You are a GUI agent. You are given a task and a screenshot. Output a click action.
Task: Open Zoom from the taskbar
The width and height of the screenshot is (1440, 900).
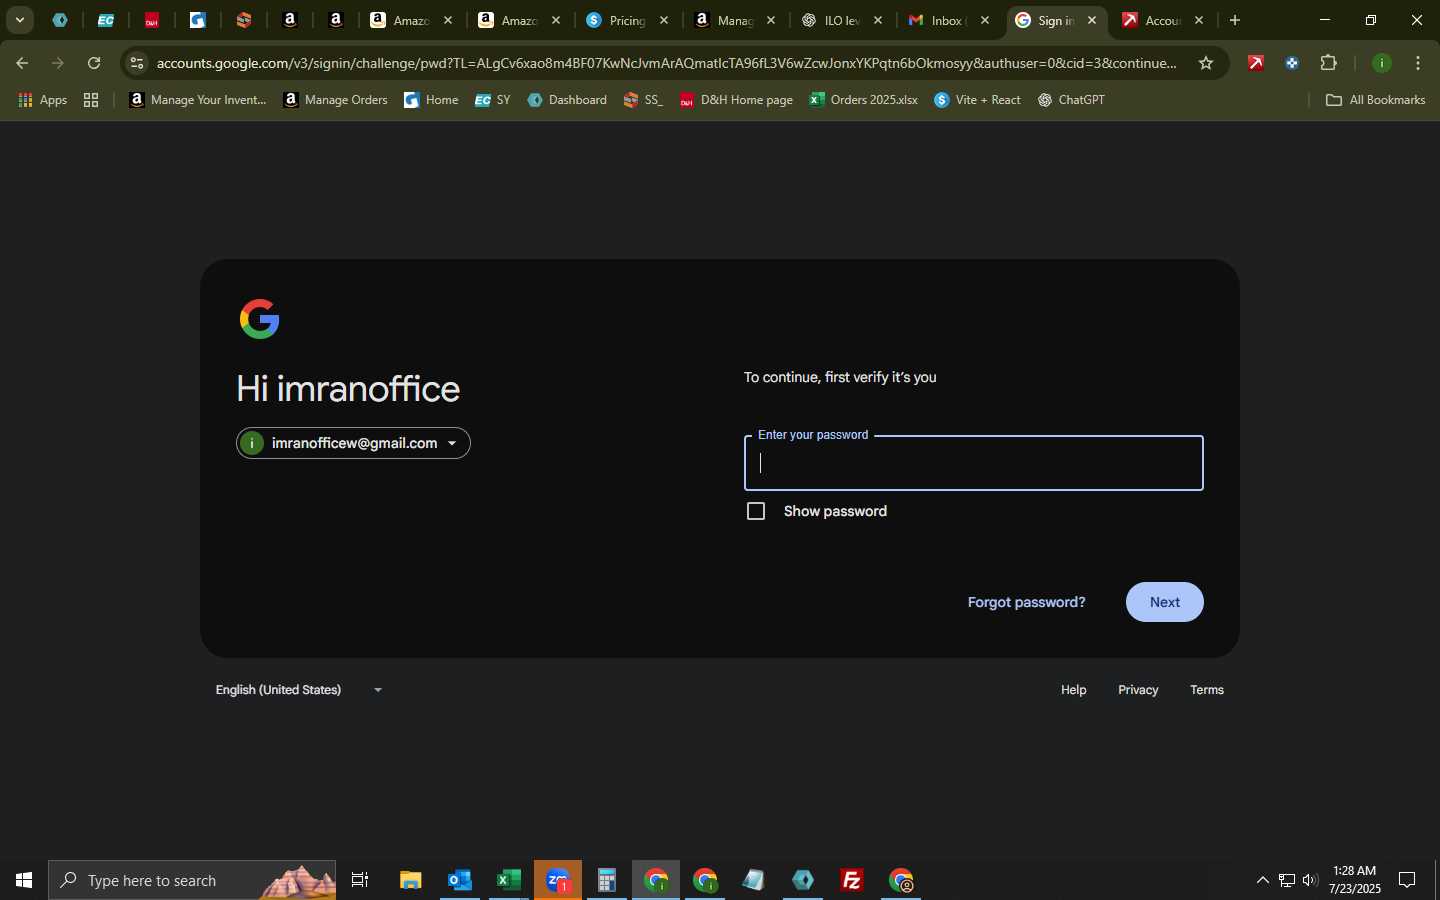[558, 880]
